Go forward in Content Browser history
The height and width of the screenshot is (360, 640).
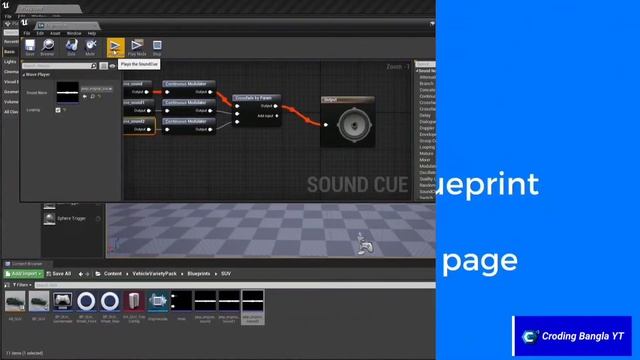pos(87,274)
